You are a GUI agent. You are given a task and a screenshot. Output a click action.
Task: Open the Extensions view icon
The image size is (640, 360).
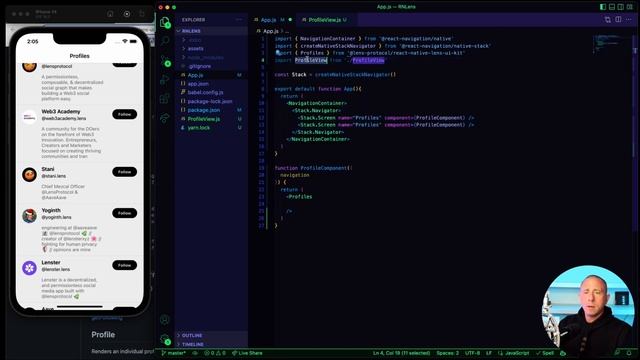coord(165,98)
